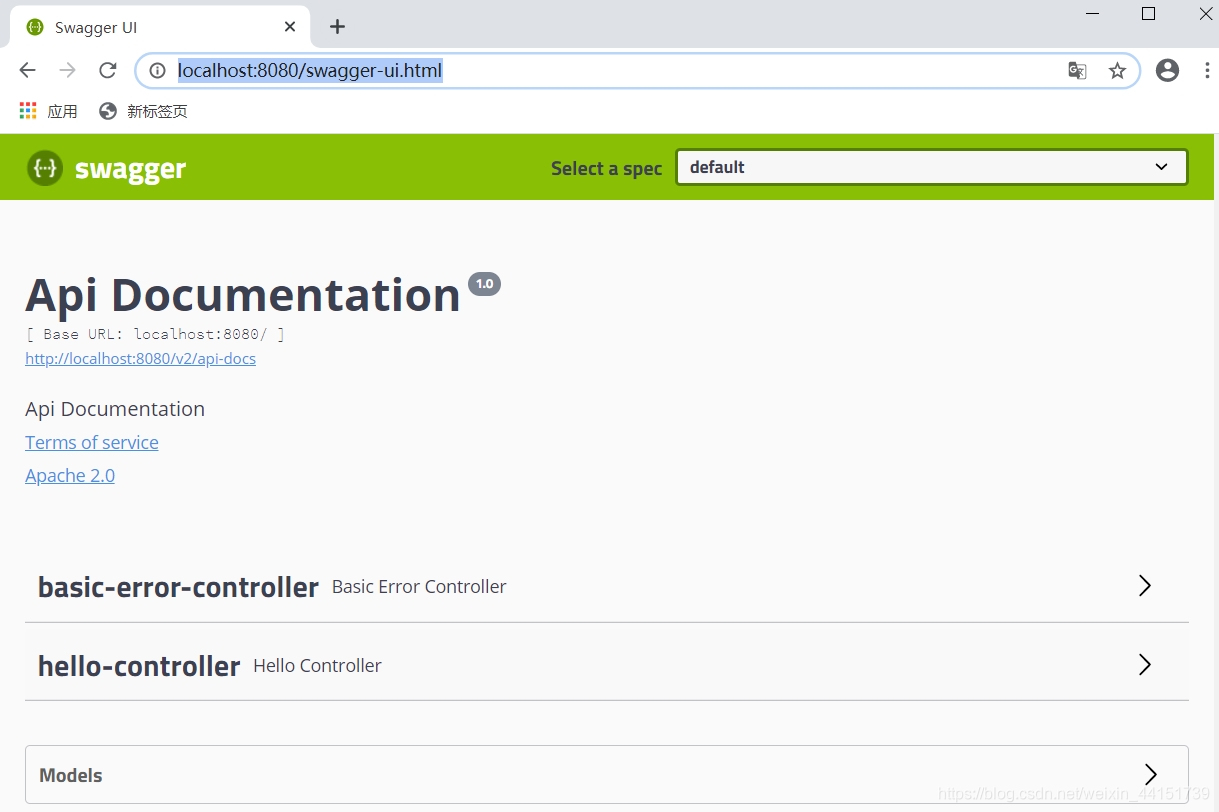The width and height of the screenshot is (1219, 812).
Task: Minimize the Chrome window
Action: pyautogui.click(x=1092, y=14)
